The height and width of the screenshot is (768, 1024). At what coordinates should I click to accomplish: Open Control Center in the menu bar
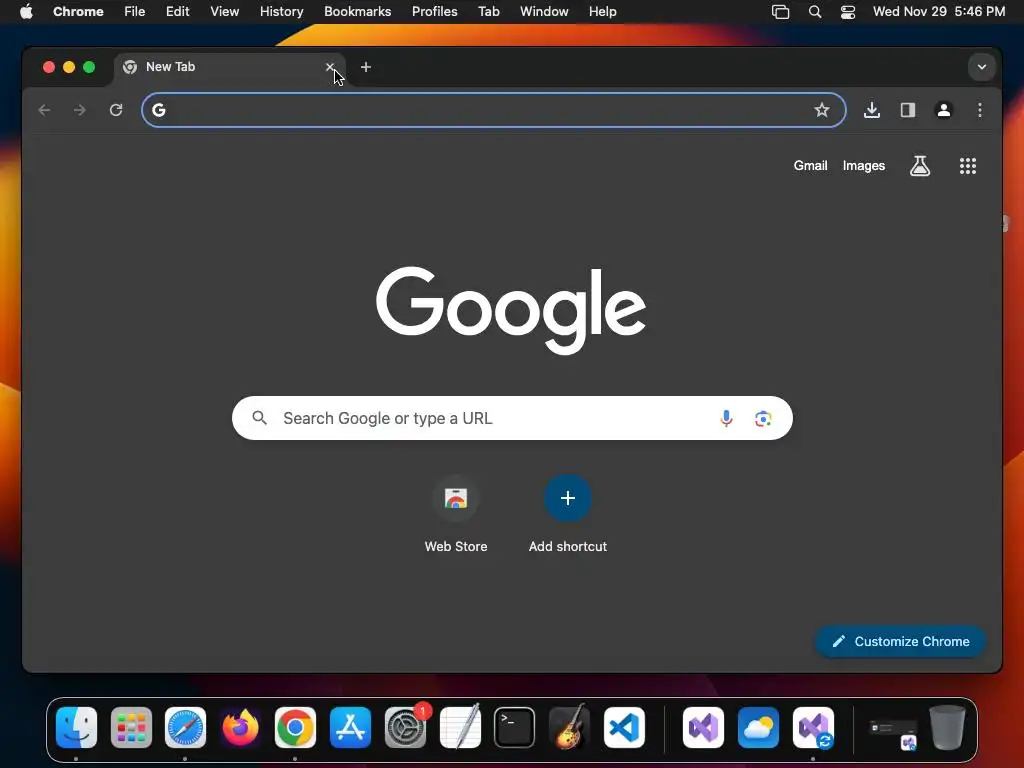(848, 12)
